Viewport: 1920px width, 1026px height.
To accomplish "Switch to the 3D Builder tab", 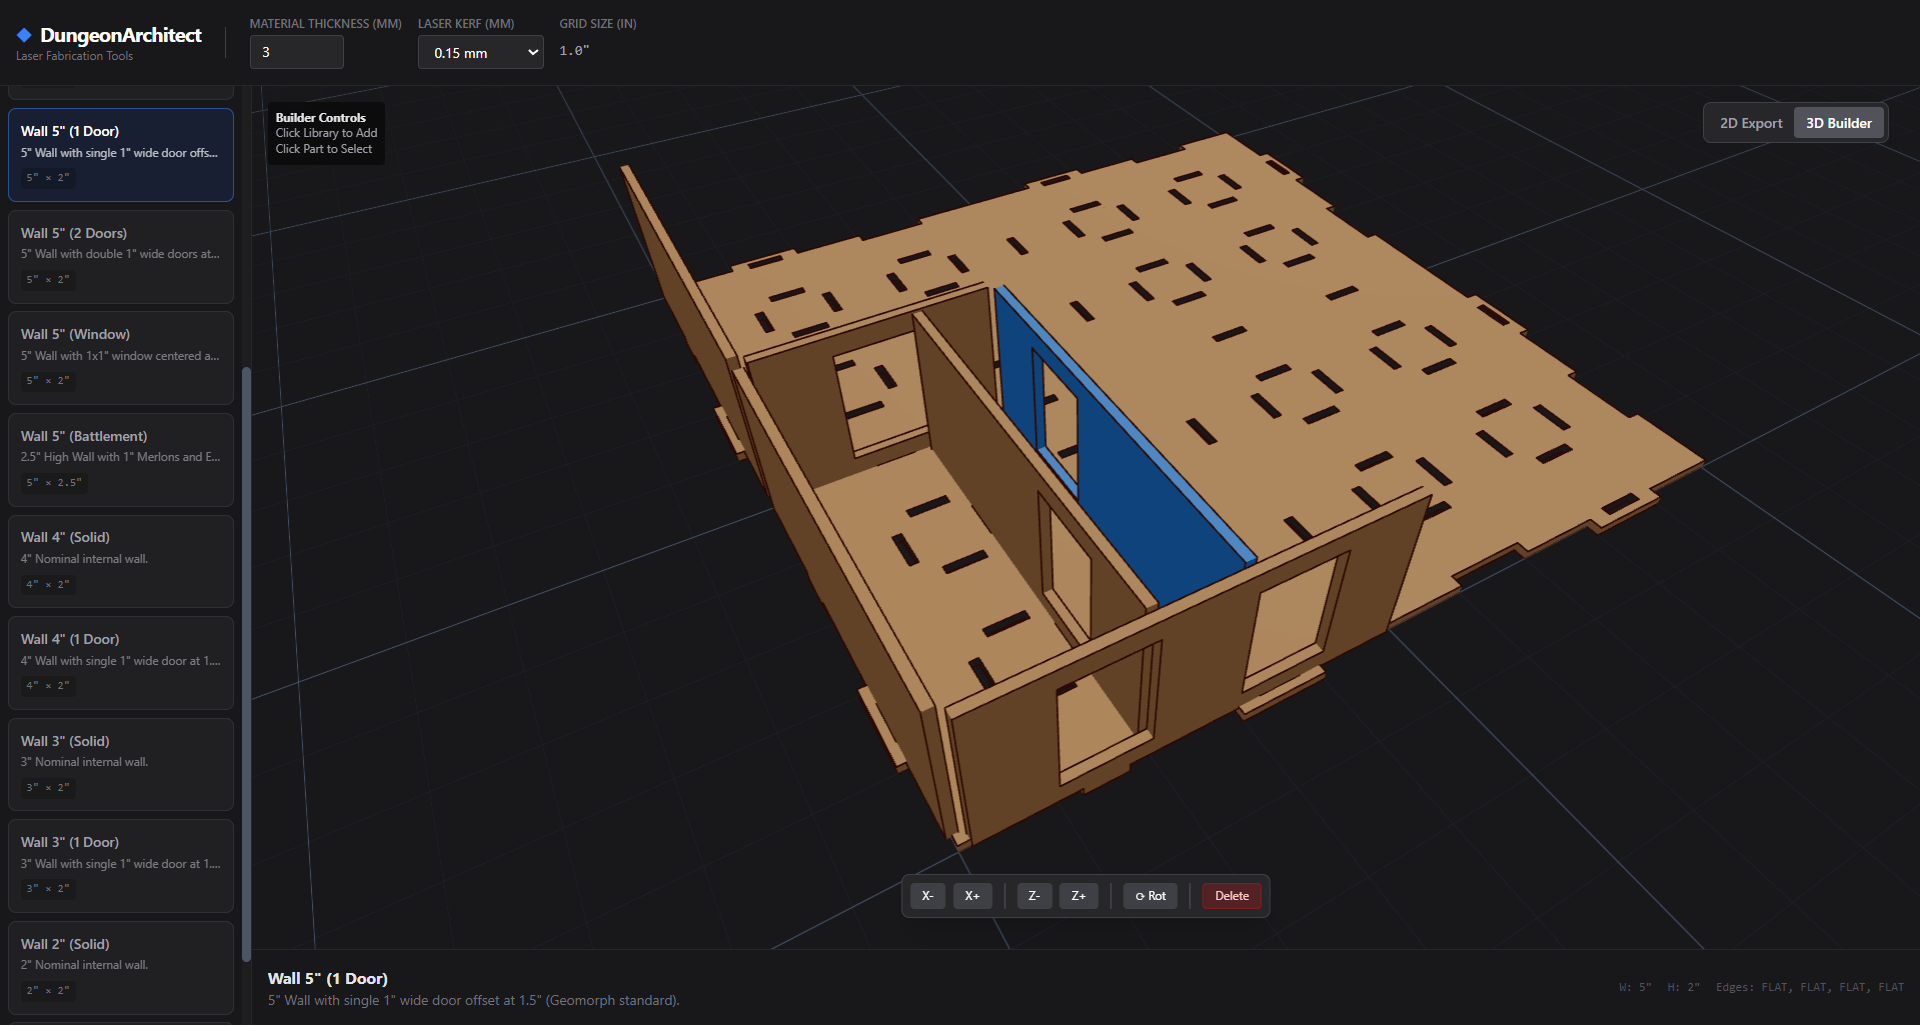I will click(1838, 123).
